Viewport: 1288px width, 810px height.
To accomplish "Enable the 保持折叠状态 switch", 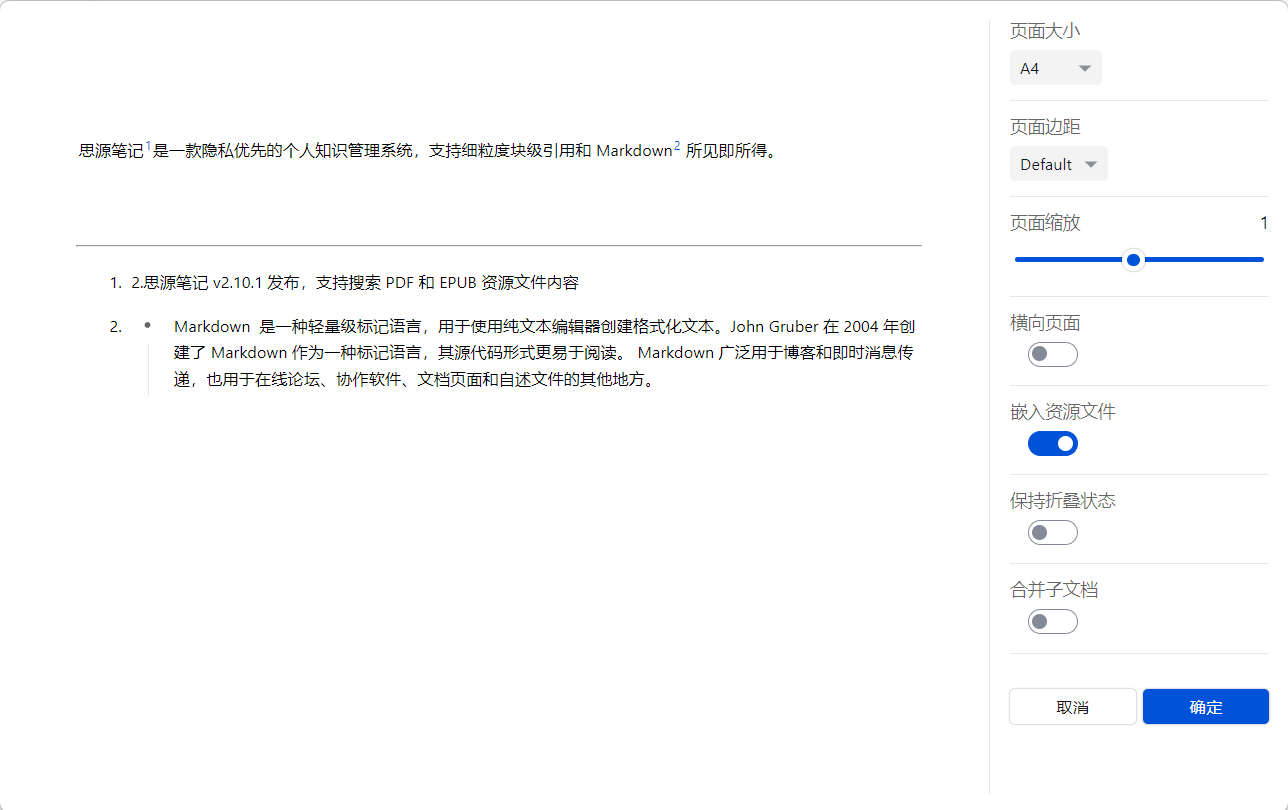I will click(x=1052, y=532).
